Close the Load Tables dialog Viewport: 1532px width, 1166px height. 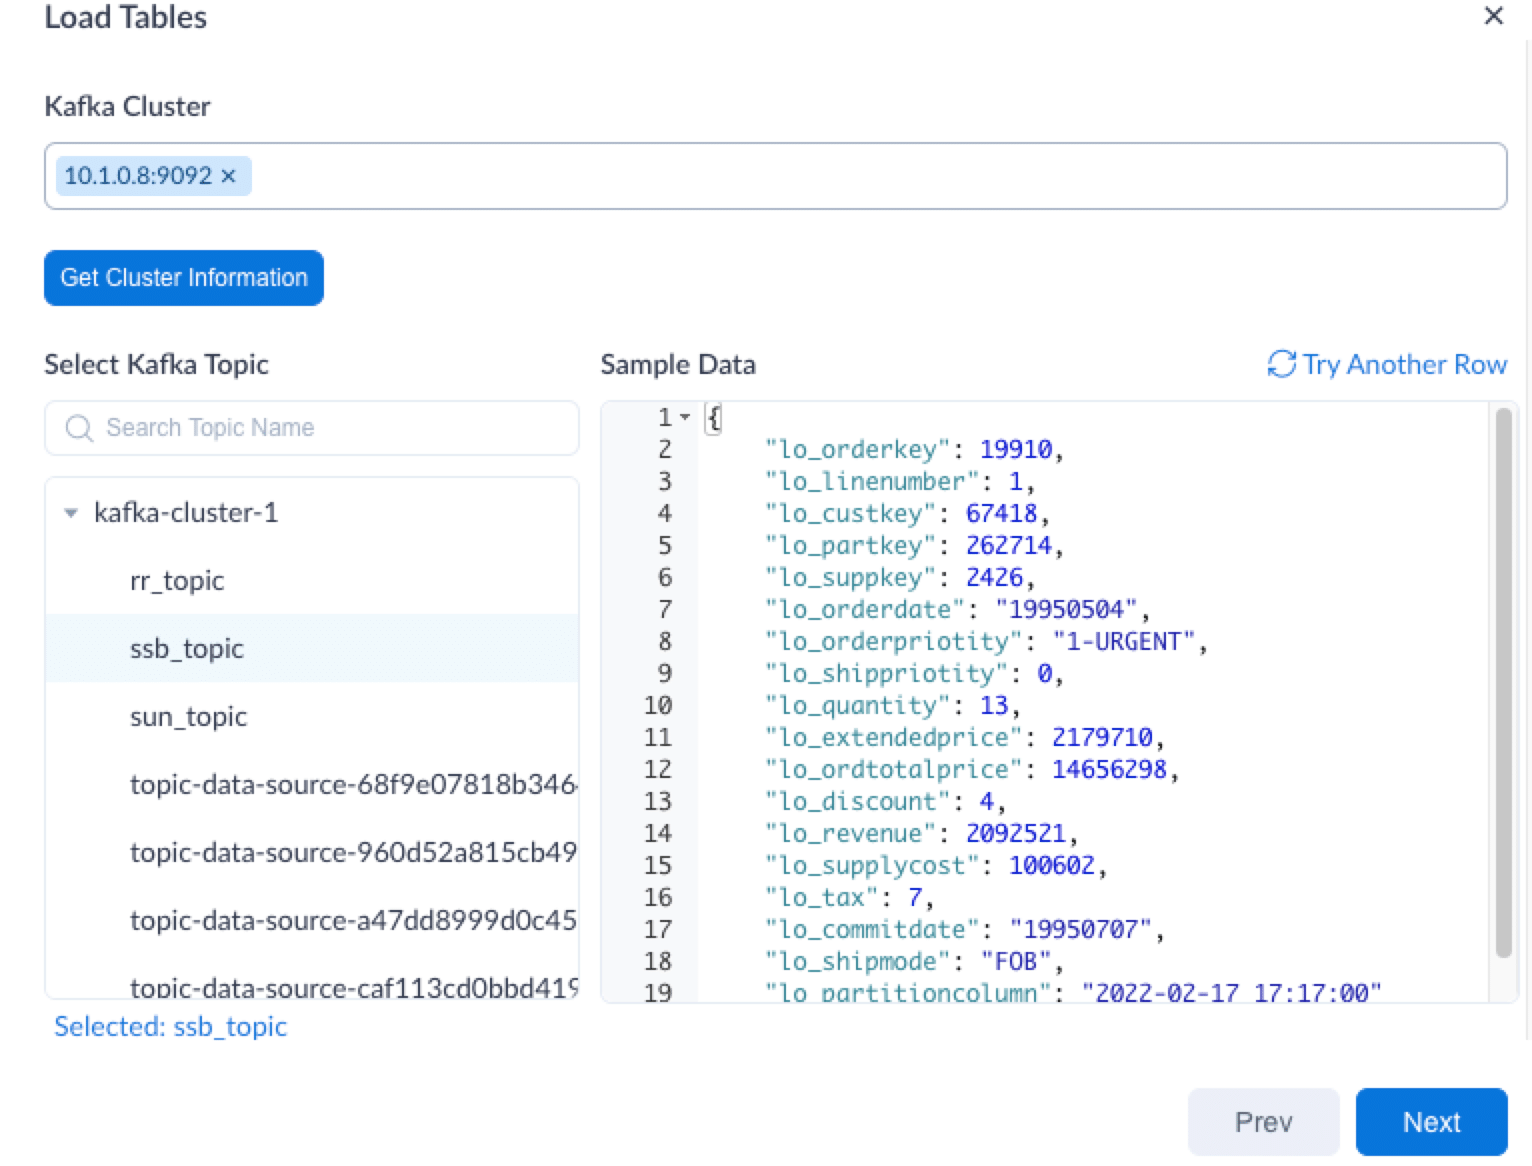1493,16
